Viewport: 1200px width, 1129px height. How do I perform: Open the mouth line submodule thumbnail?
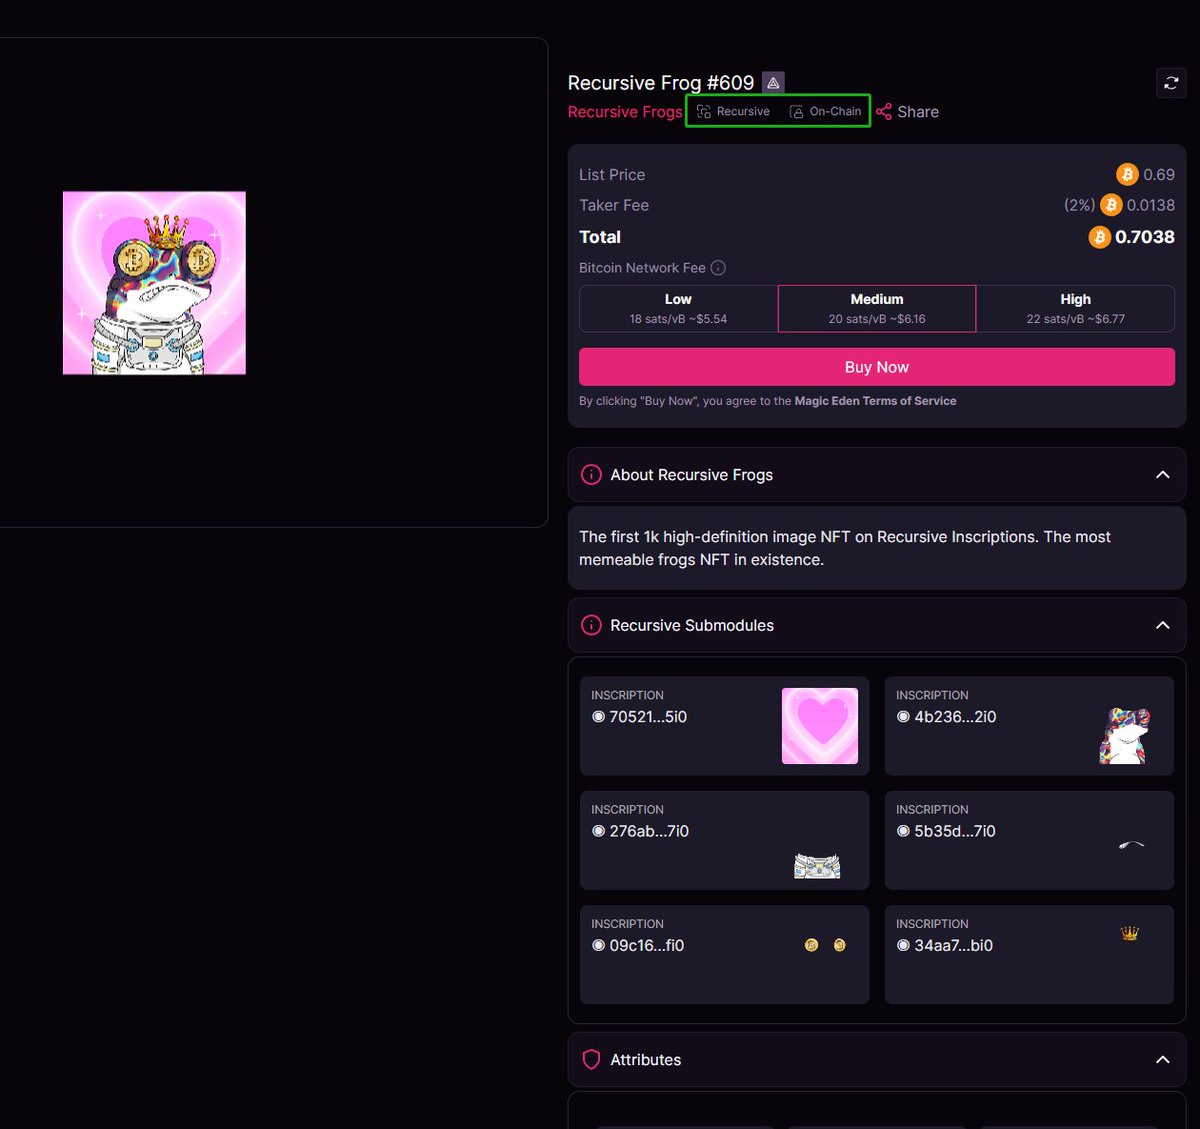pos(1131,845)
